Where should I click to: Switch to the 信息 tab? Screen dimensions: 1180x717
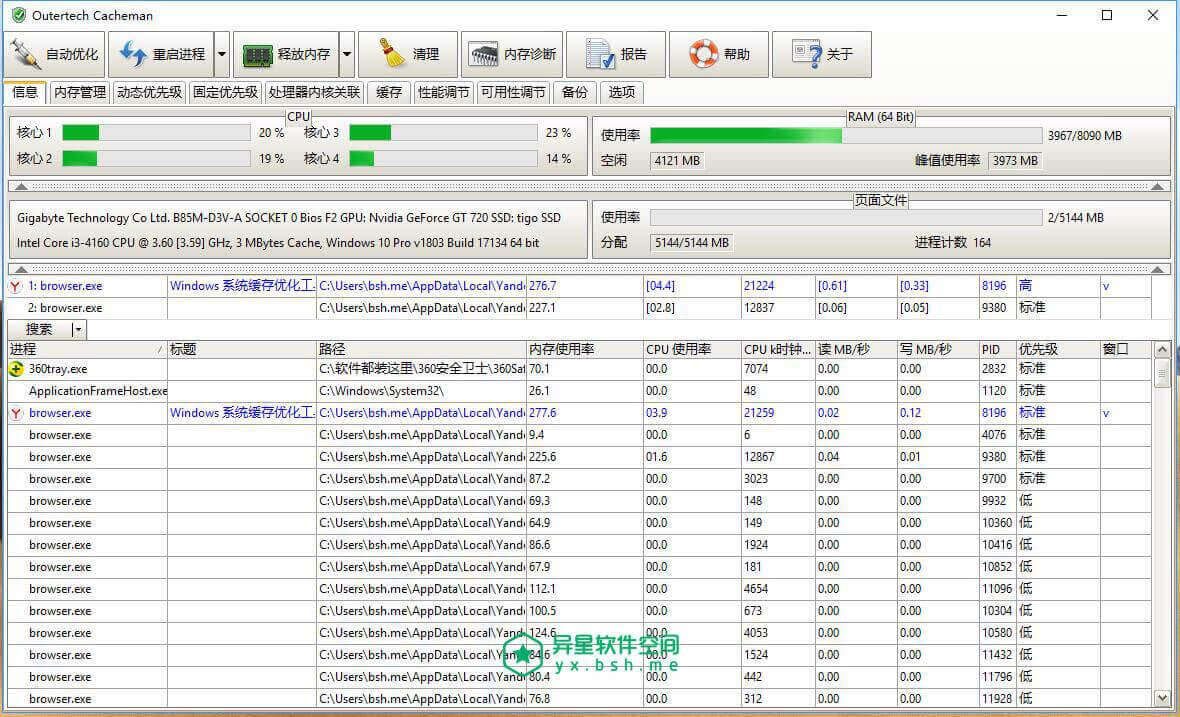point(25,92)
